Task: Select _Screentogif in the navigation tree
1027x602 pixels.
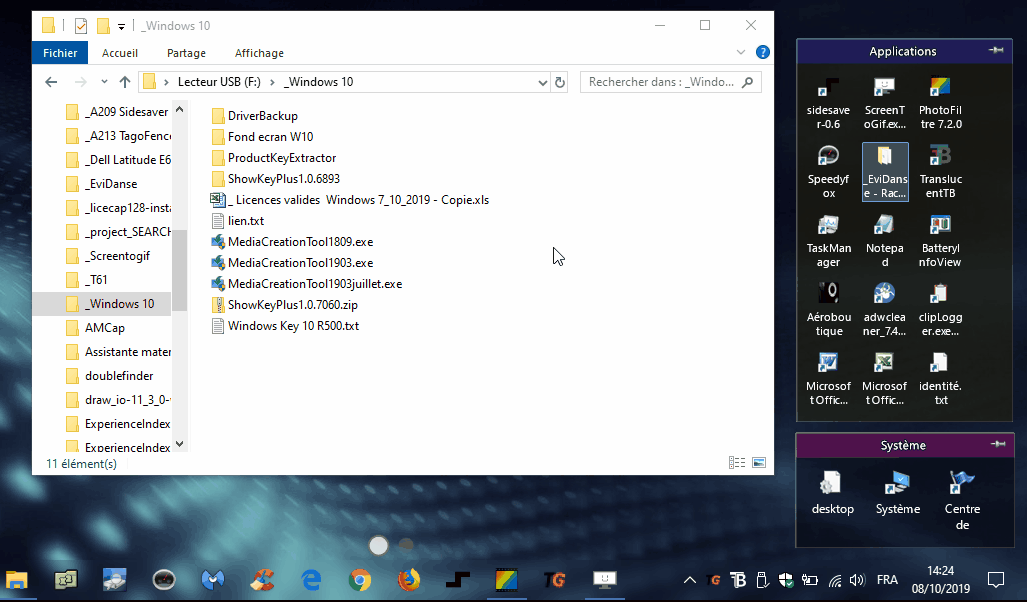Action: point(108,256)
